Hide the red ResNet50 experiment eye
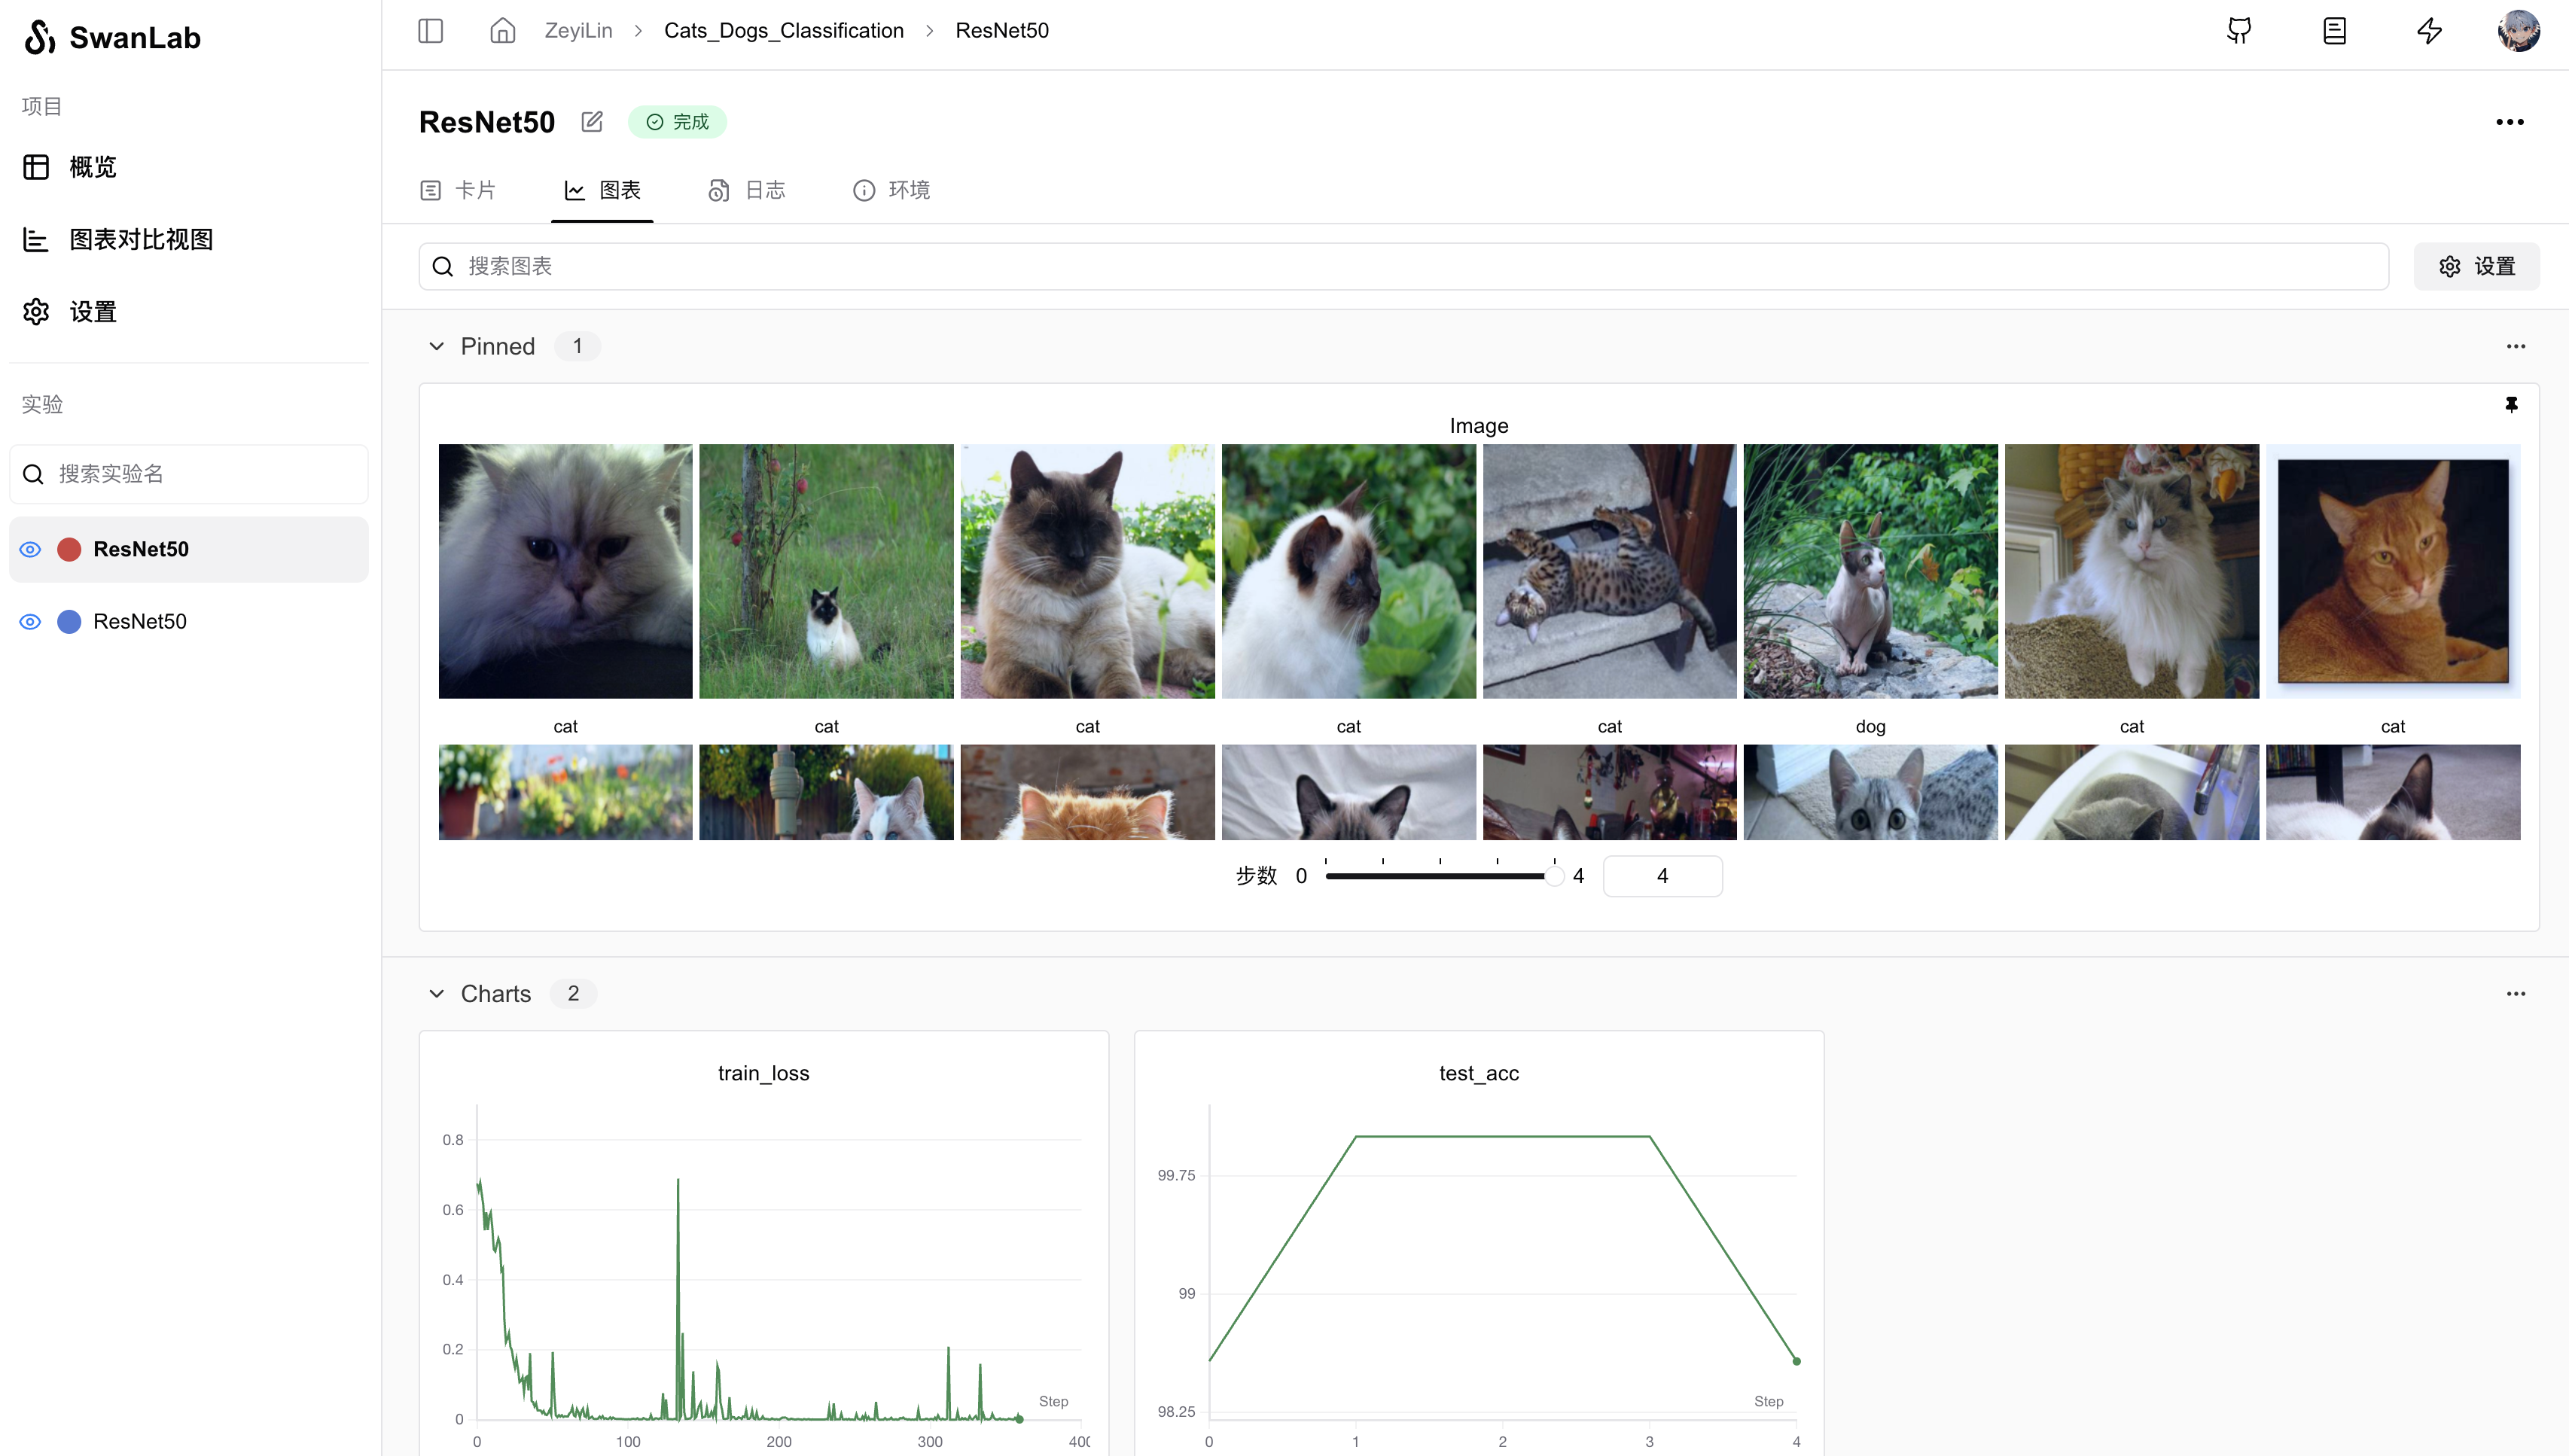Viewport: 2569px width, 1456px height. click(30, 549)
